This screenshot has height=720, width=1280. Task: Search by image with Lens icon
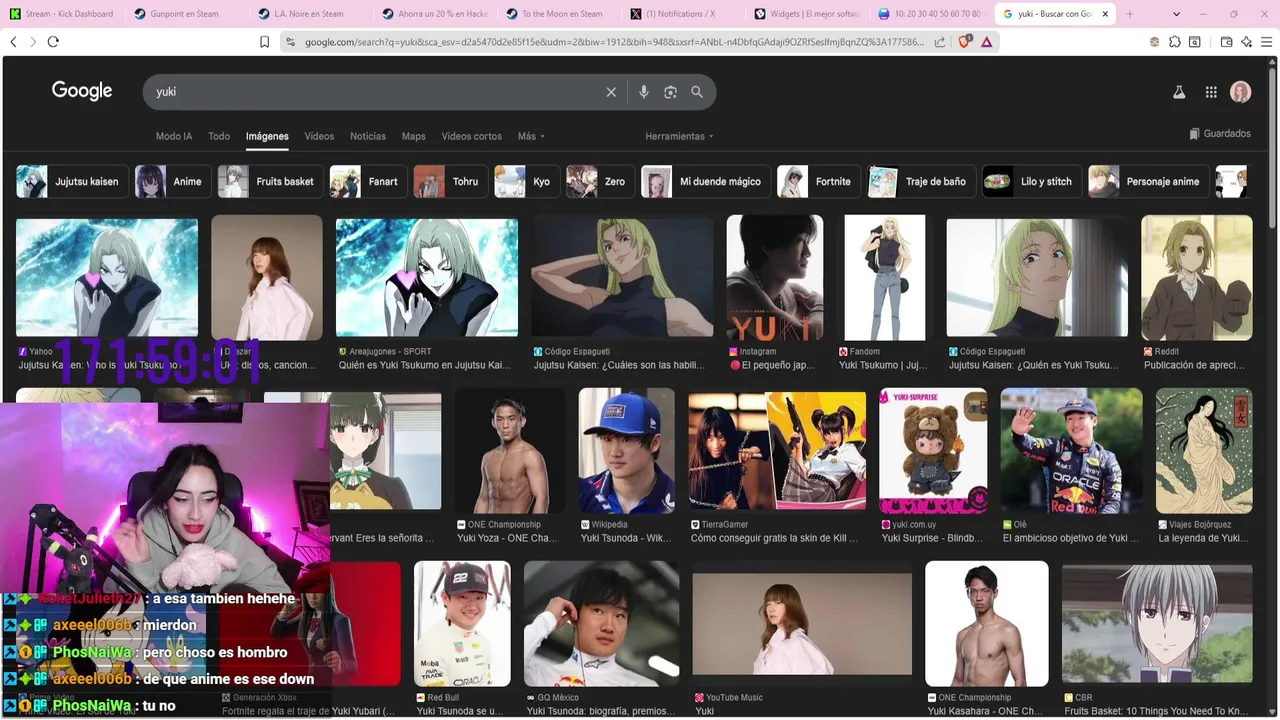[x=670, y=92]
